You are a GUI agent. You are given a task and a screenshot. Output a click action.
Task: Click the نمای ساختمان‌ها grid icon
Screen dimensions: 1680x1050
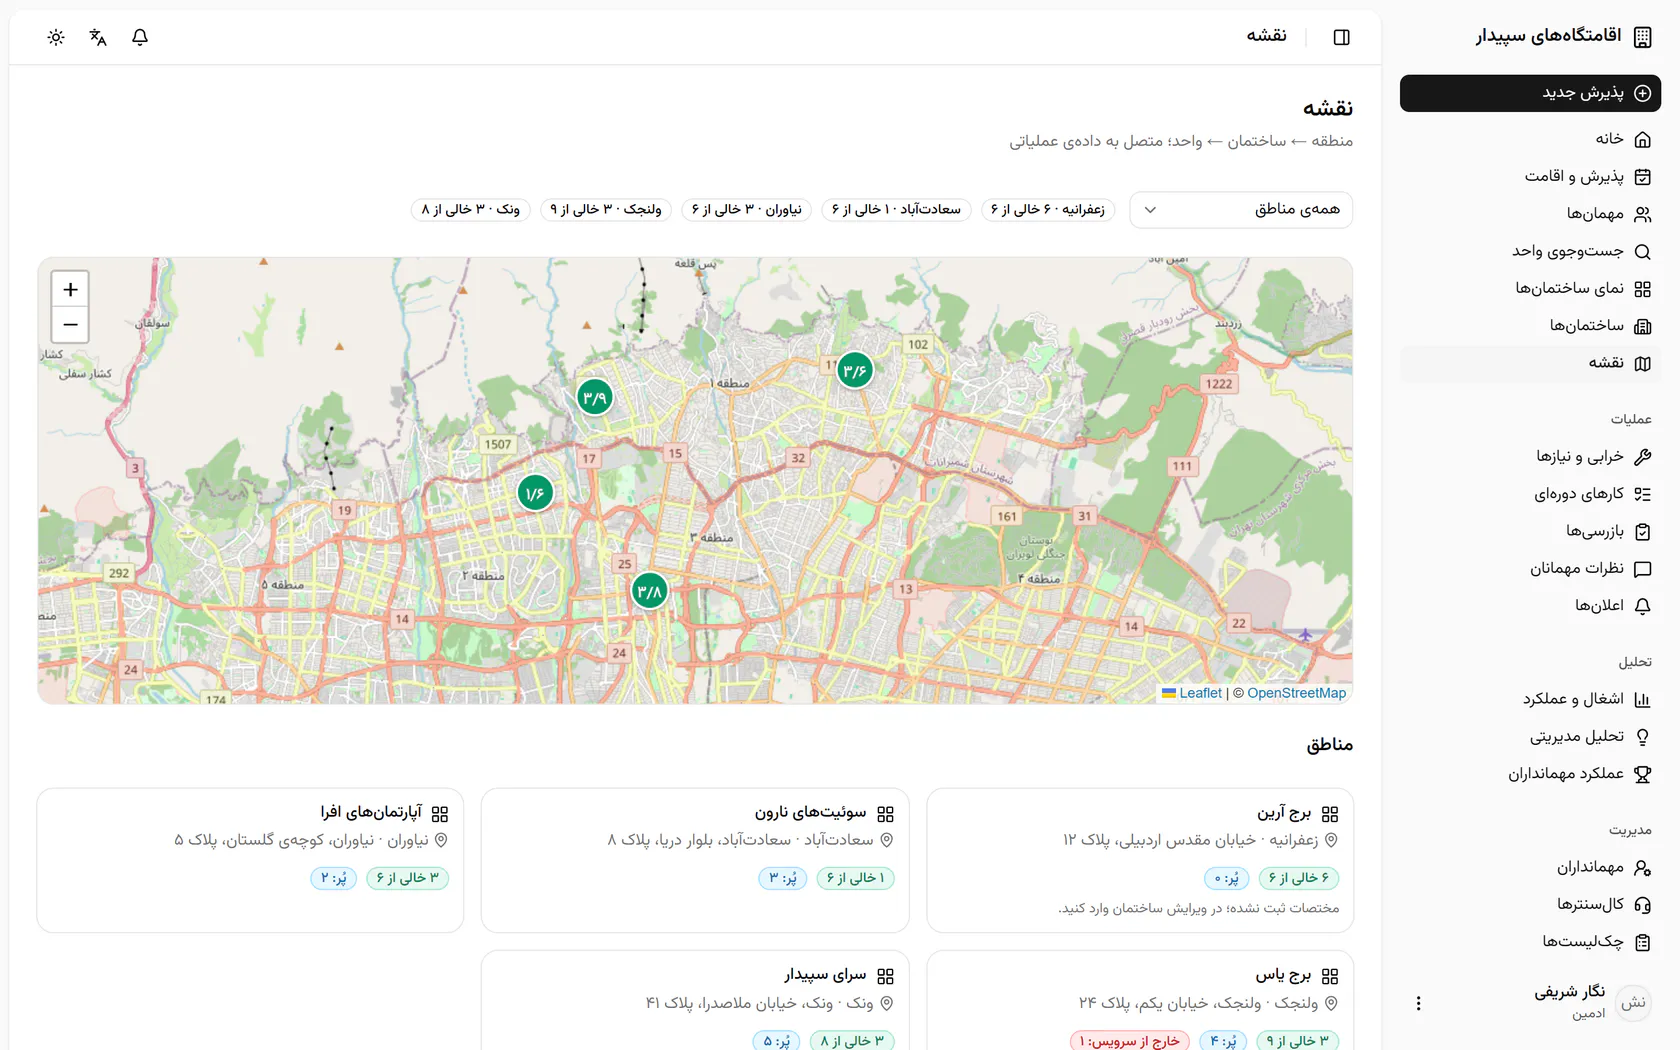click(x=1642, y=289)
